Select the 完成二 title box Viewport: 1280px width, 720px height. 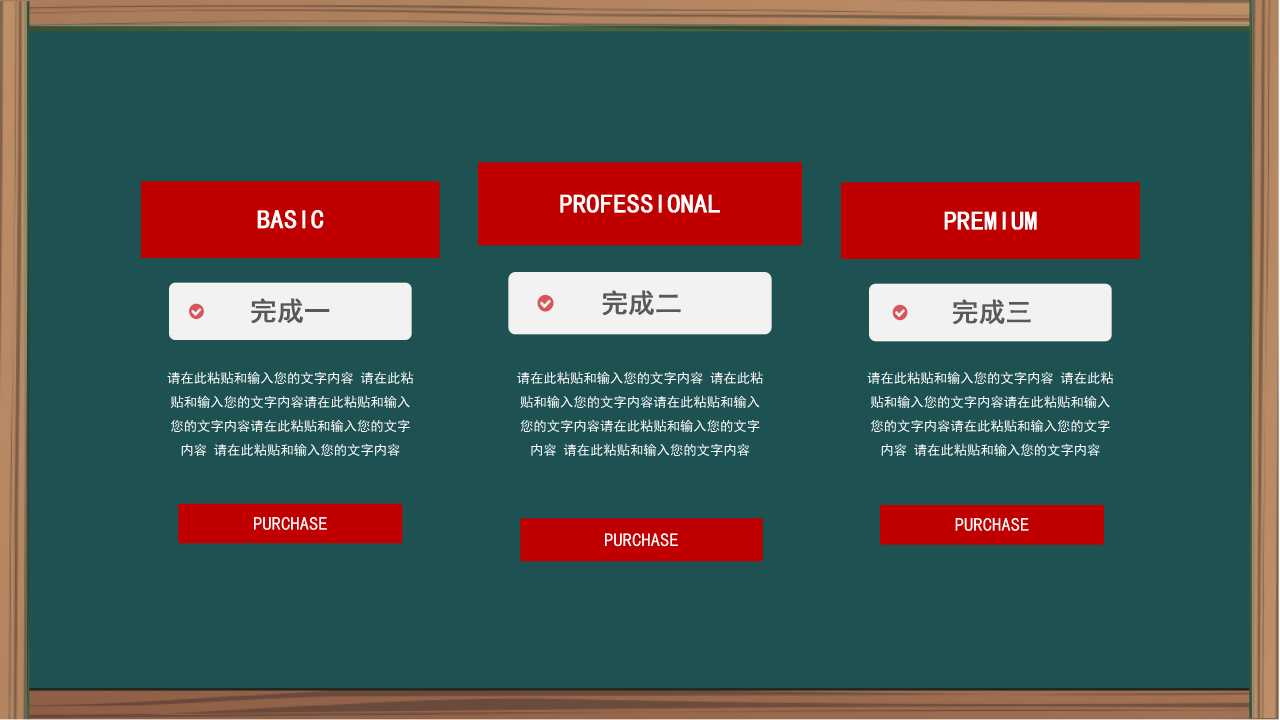coord(640,303)
